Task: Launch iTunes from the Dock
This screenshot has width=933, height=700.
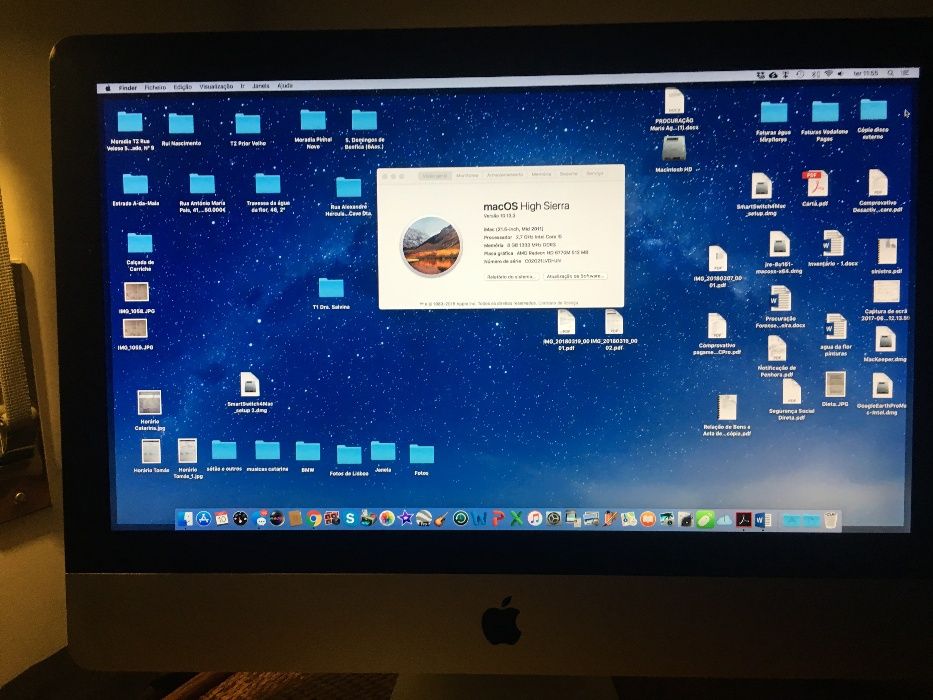Action: [535, 519]
